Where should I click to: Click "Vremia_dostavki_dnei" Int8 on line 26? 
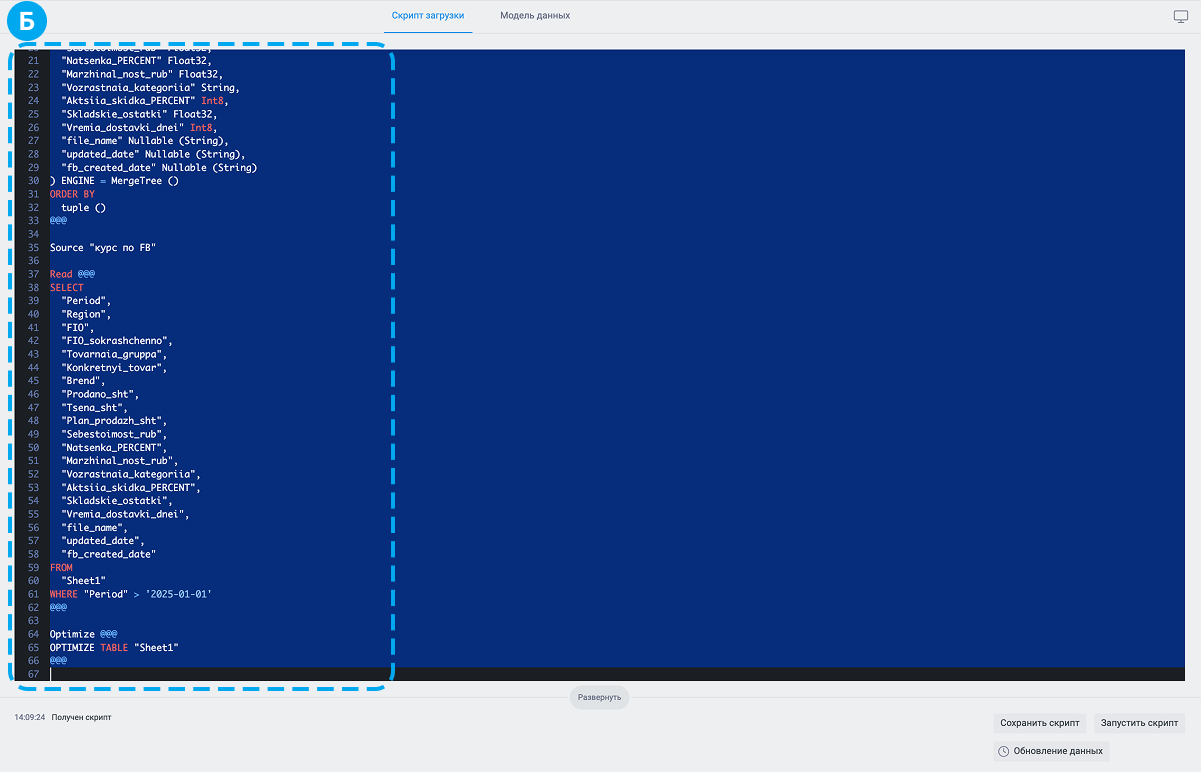click(x=139, y=127)
